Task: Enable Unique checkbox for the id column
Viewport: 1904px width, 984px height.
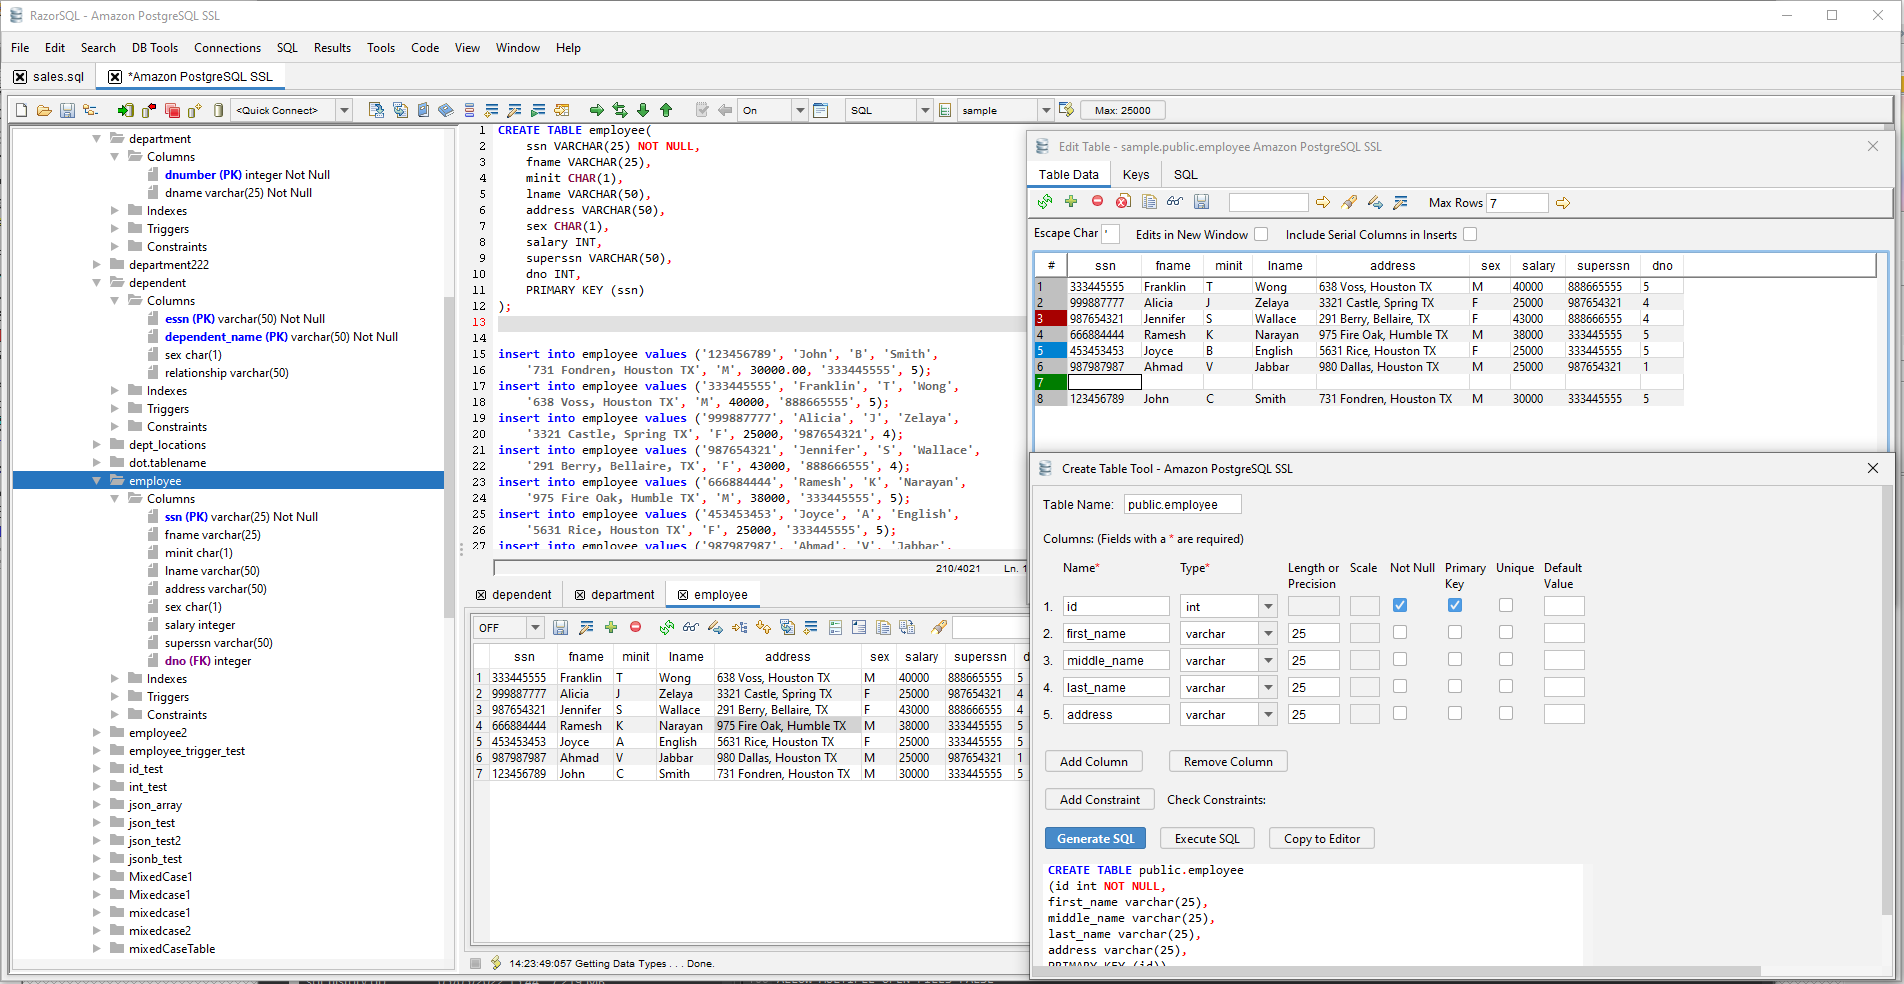Action: click(x=1506, y=605)
